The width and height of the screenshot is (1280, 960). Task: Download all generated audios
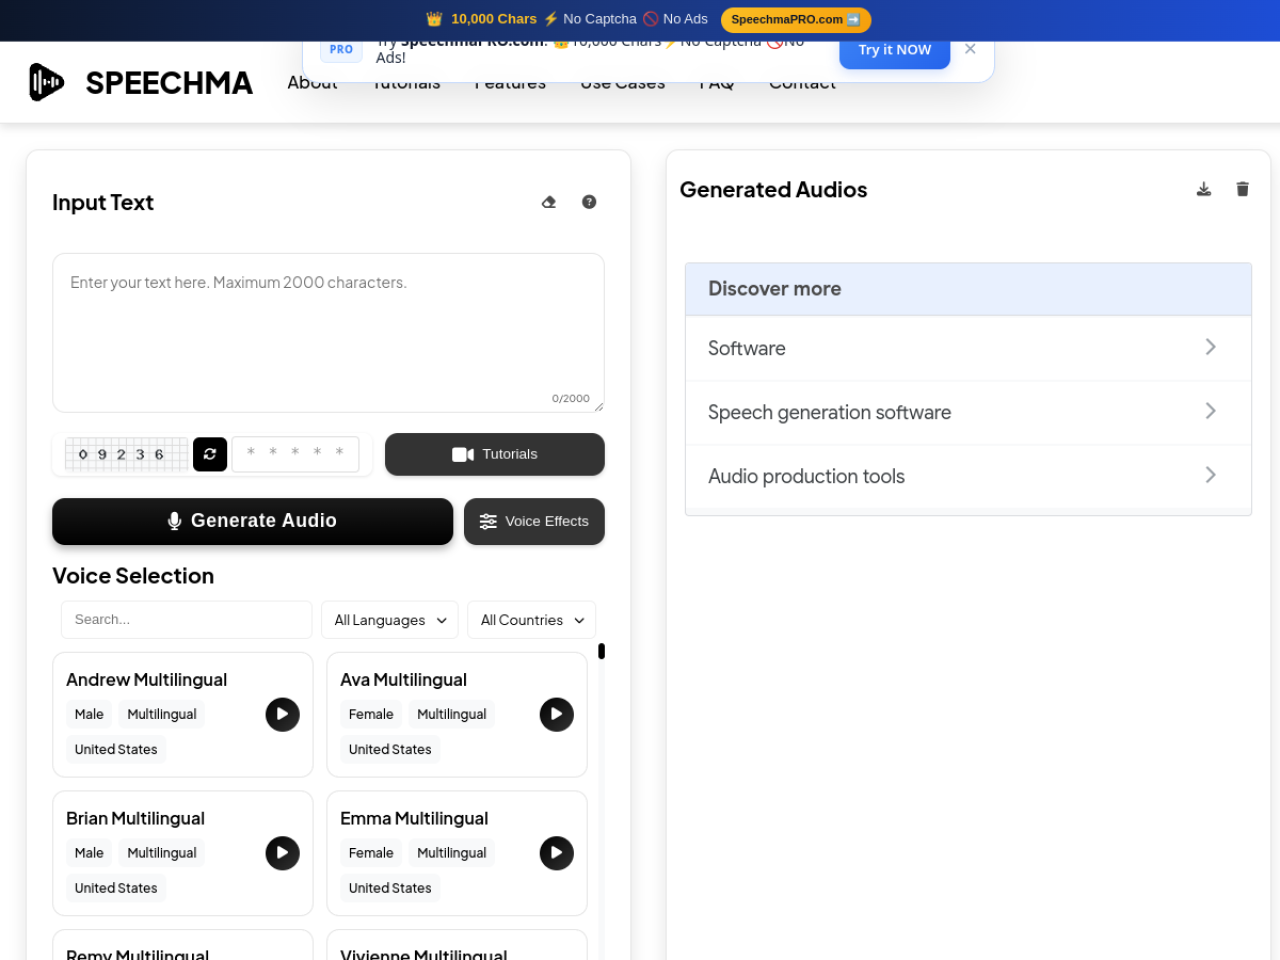[x=1204, y=189]
